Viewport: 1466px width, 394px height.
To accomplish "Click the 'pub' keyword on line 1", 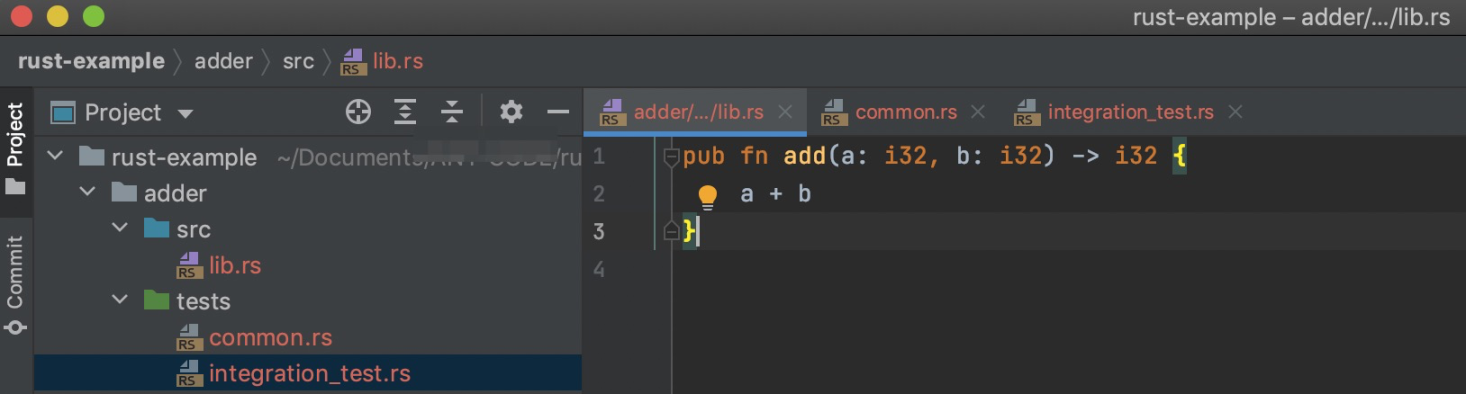I will coord(704,157).
